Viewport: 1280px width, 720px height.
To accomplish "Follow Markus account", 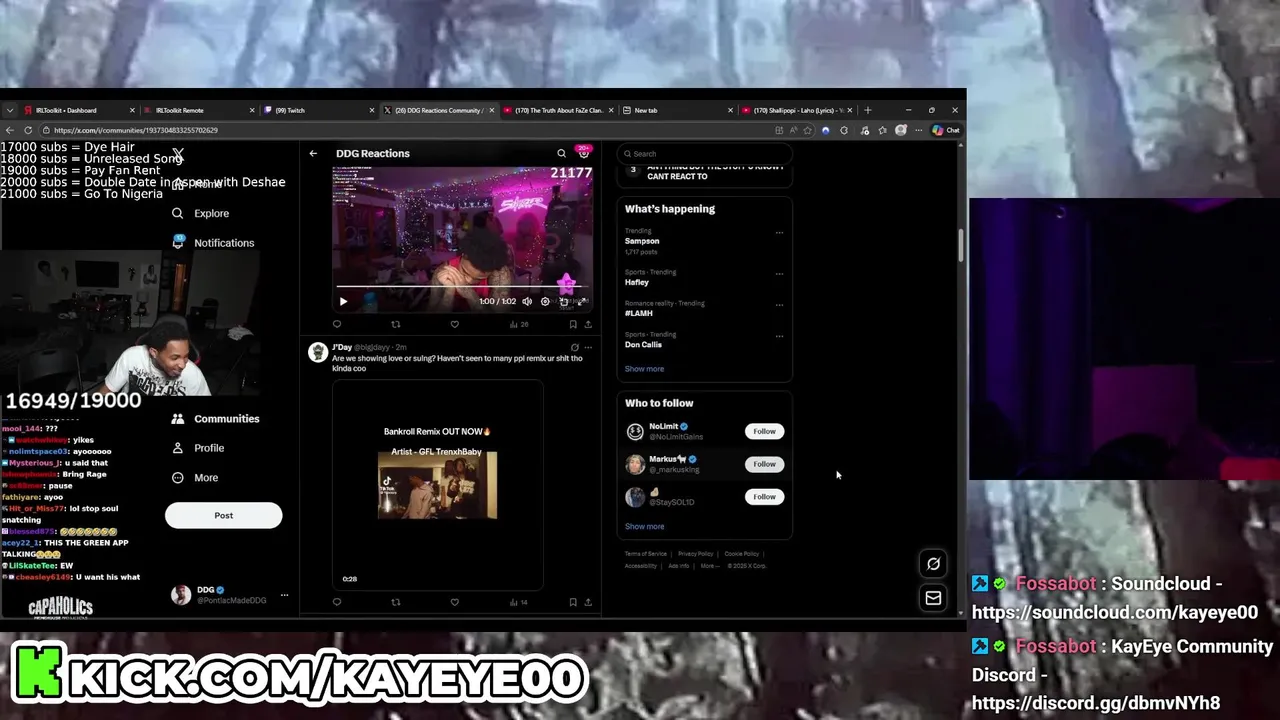I will click(764, 464).
